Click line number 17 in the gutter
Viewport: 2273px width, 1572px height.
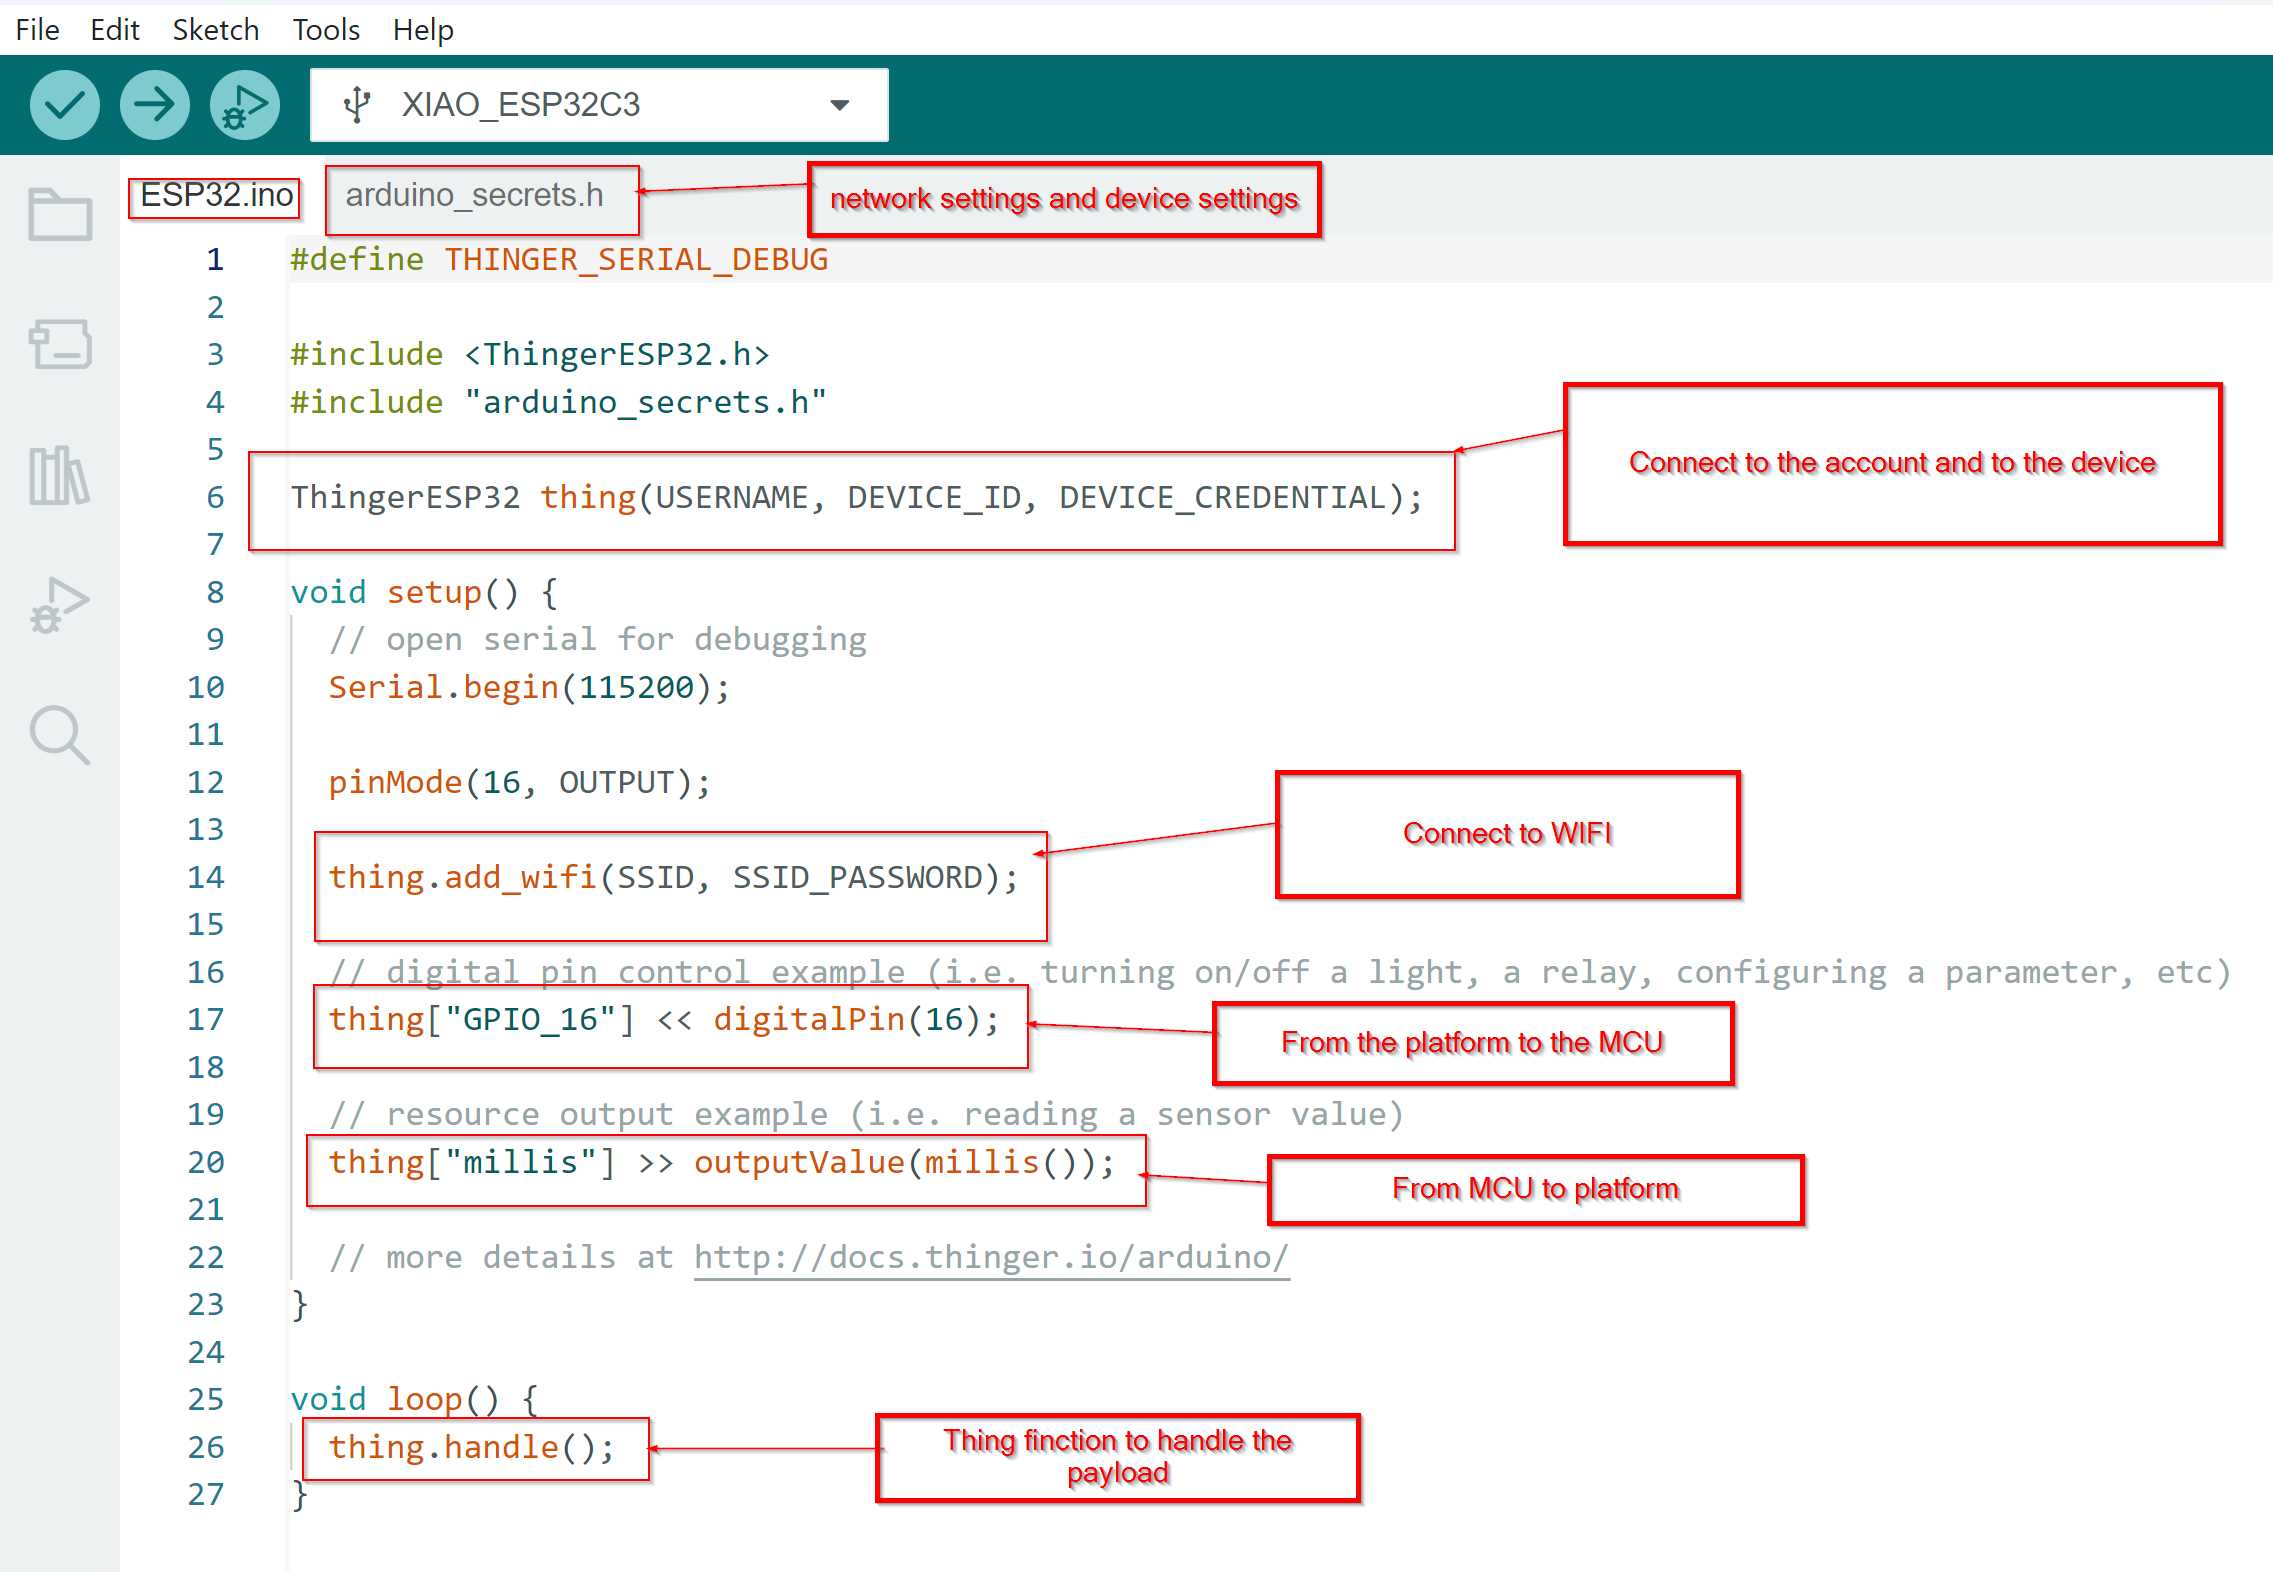coord(206,1019)
